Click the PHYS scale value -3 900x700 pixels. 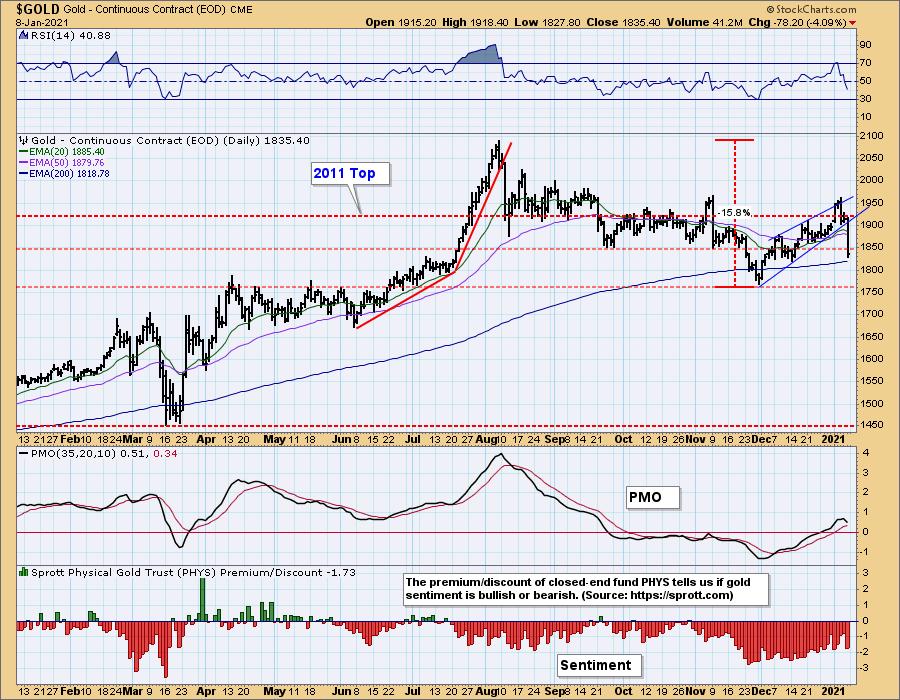pyautogui.click(x=864, y=668)
